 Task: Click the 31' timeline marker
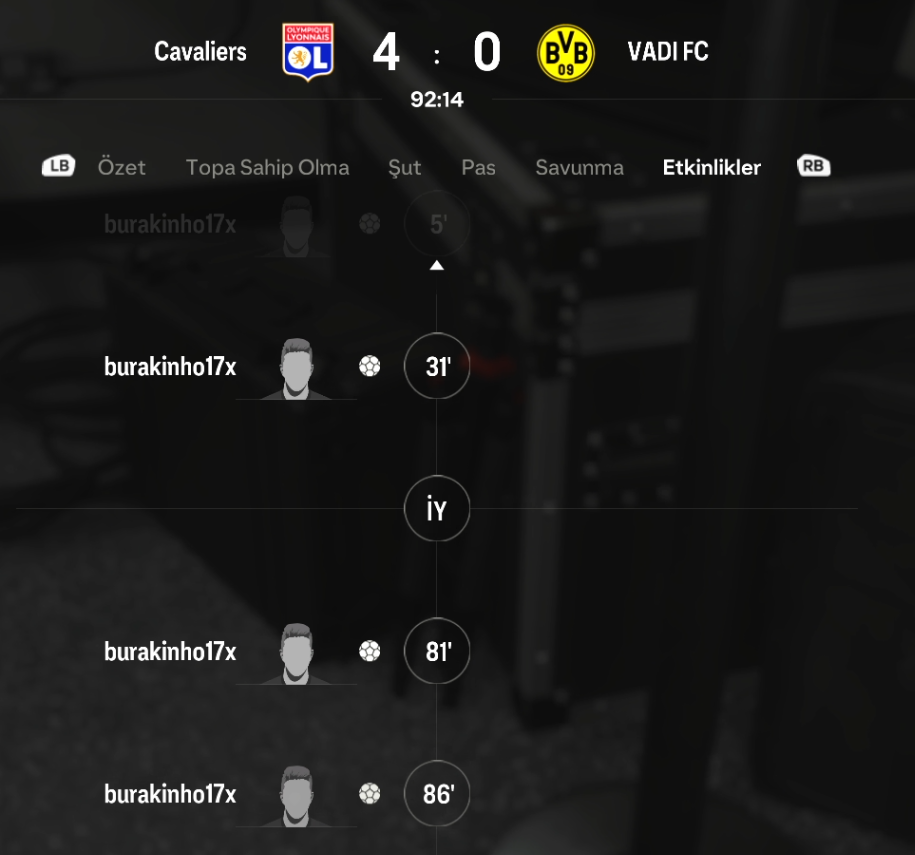[437, 366]
